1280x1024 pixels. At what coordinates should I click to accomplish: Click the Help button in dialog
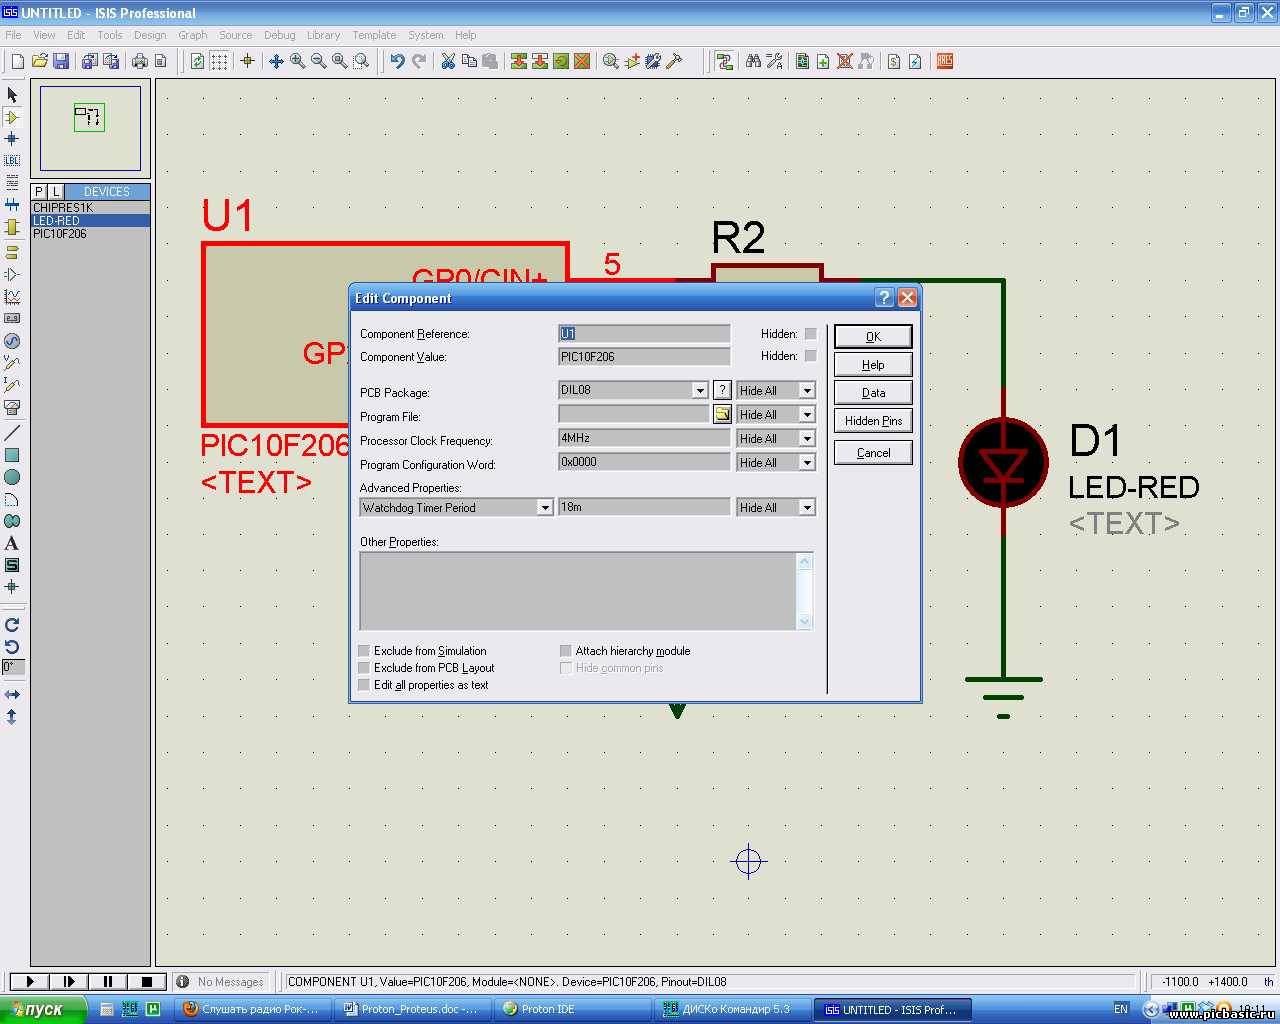pos(873,365)
